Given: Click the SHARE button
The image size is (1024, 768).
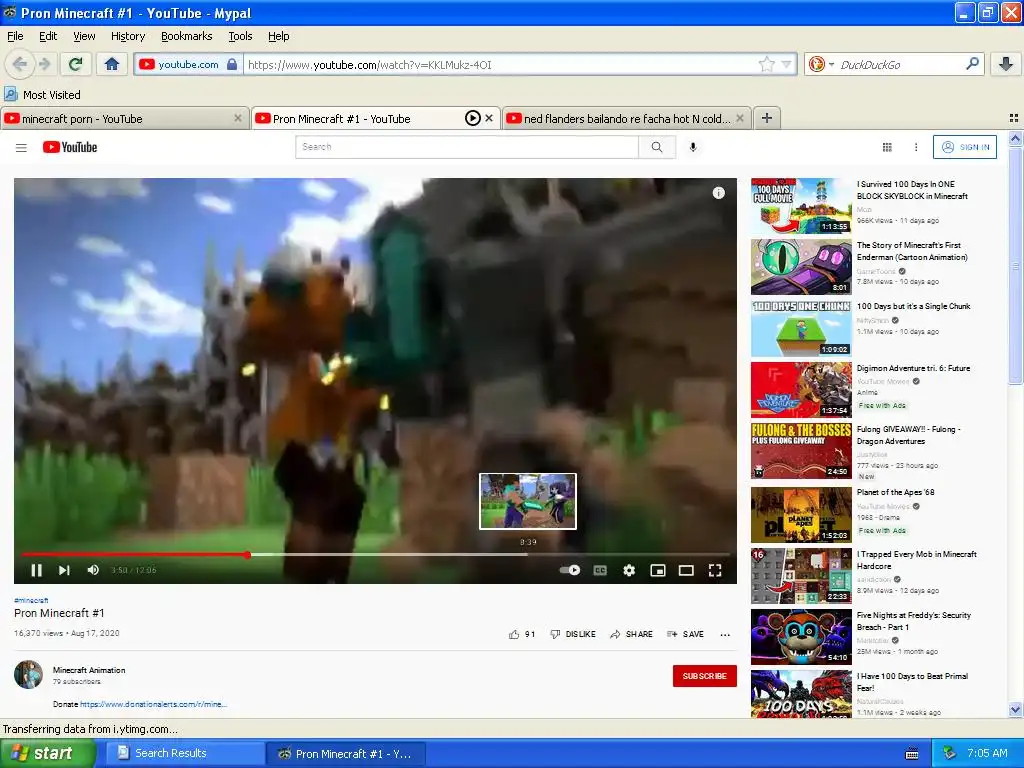Looking at the screenshot, I should pyautogui.click(x=631, y=634).
